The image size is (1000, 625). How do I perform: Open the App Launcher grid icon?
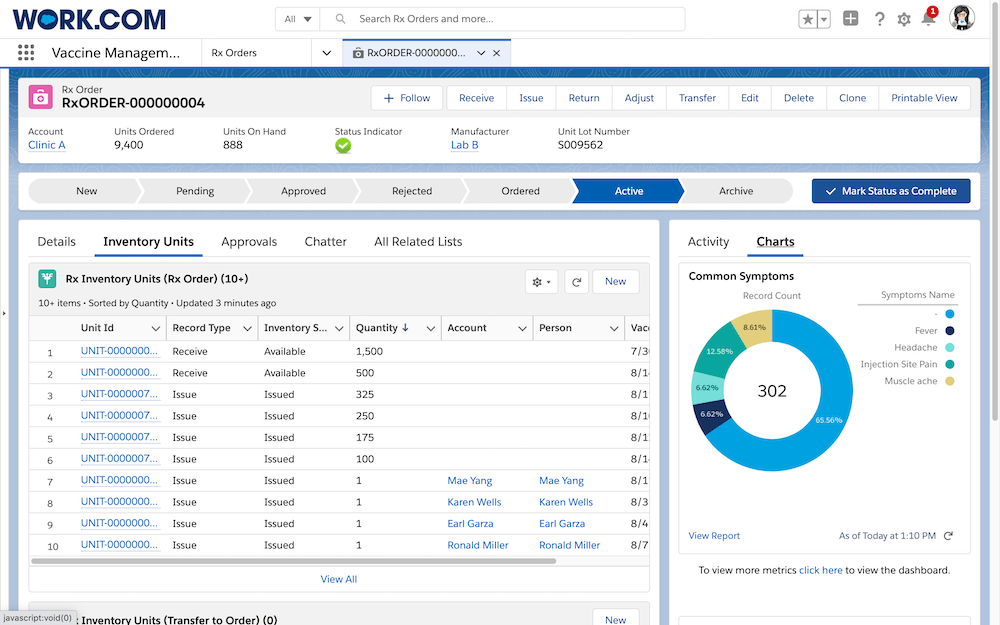tap(26, 53)
